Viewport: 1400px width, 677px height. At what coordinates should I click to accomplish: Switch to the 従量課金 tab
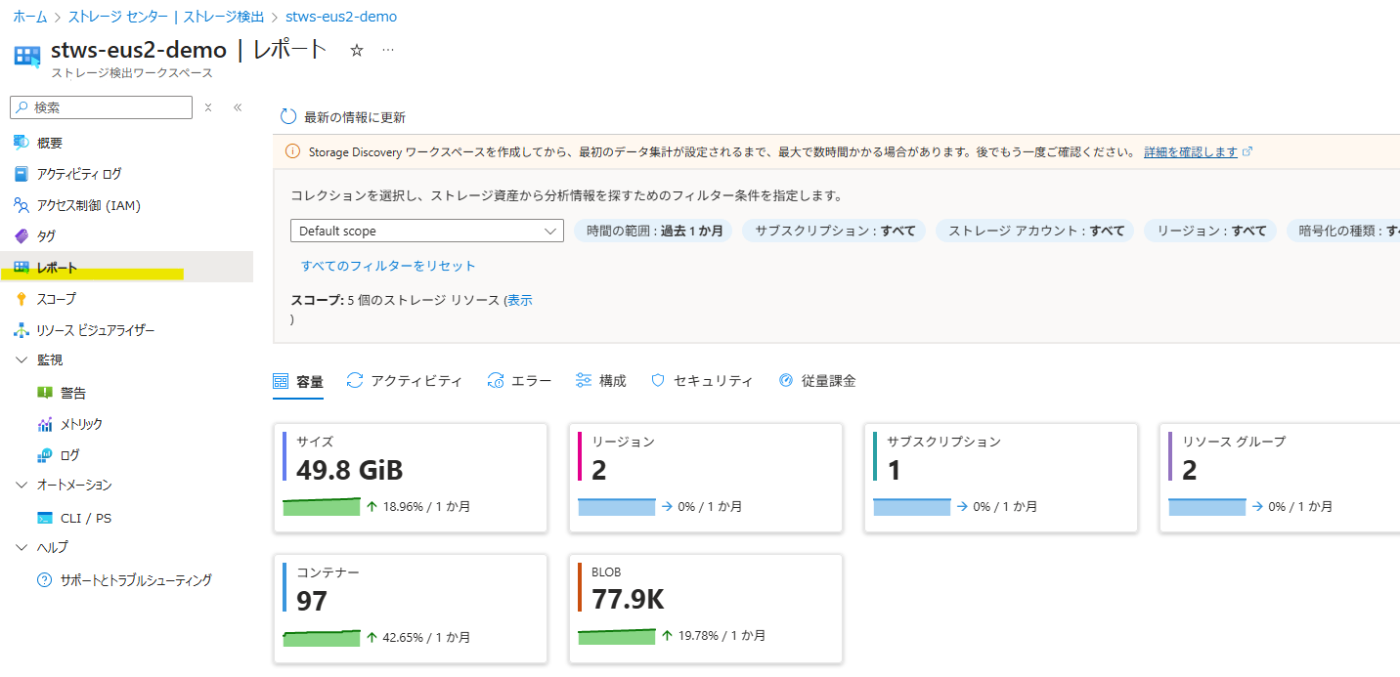pos(817,381)
